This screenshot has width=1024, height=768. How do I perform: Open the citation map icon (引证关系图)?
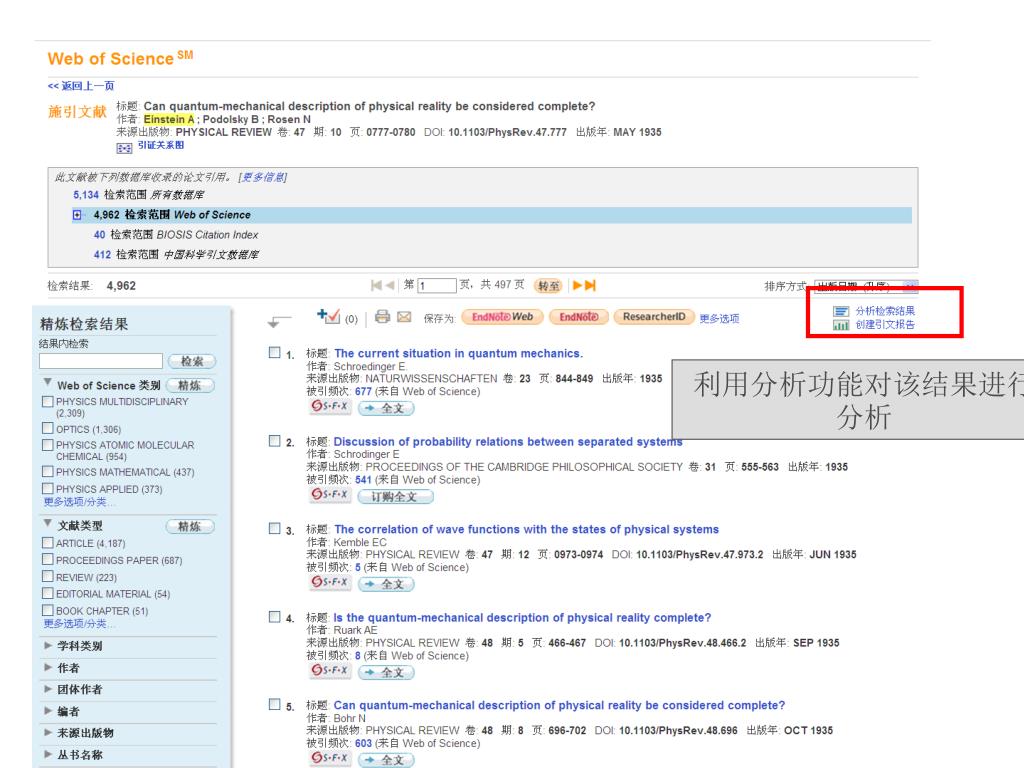coord(124,148)
